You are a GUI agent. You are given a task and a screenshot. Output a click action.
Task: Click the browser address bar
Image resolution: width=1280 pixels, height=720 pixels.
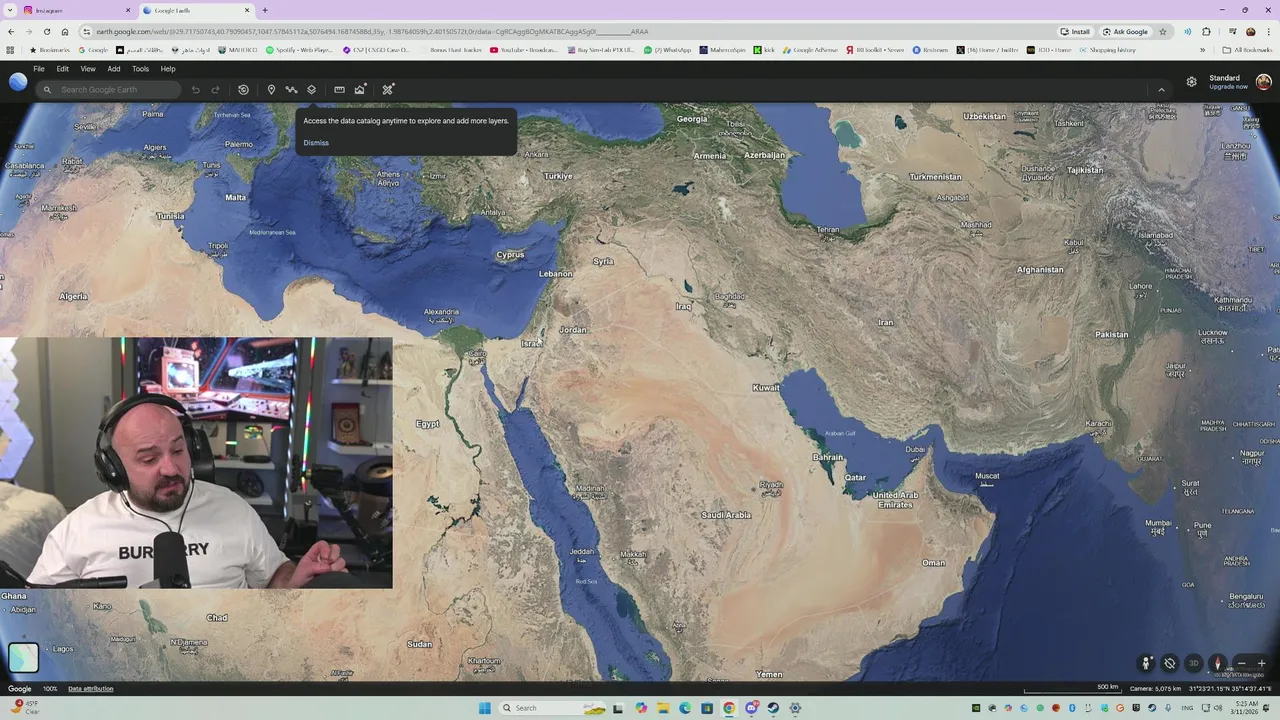click(560, 31)
